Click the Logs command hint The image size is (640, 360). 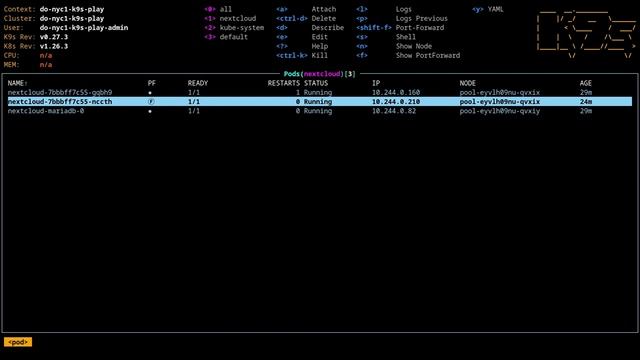(384, 9)
